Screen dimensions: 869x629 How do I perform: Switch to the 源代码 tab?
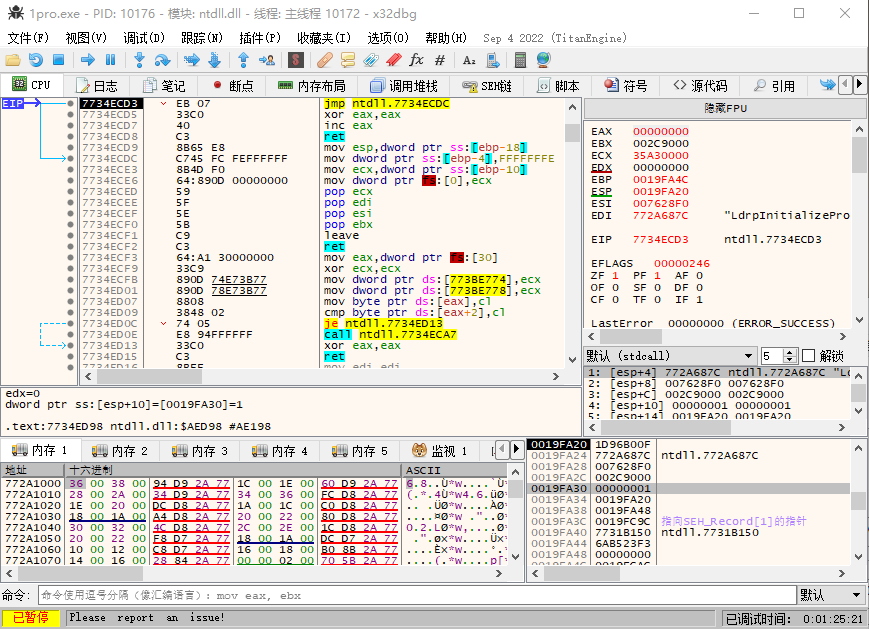[x=701, y=86]
